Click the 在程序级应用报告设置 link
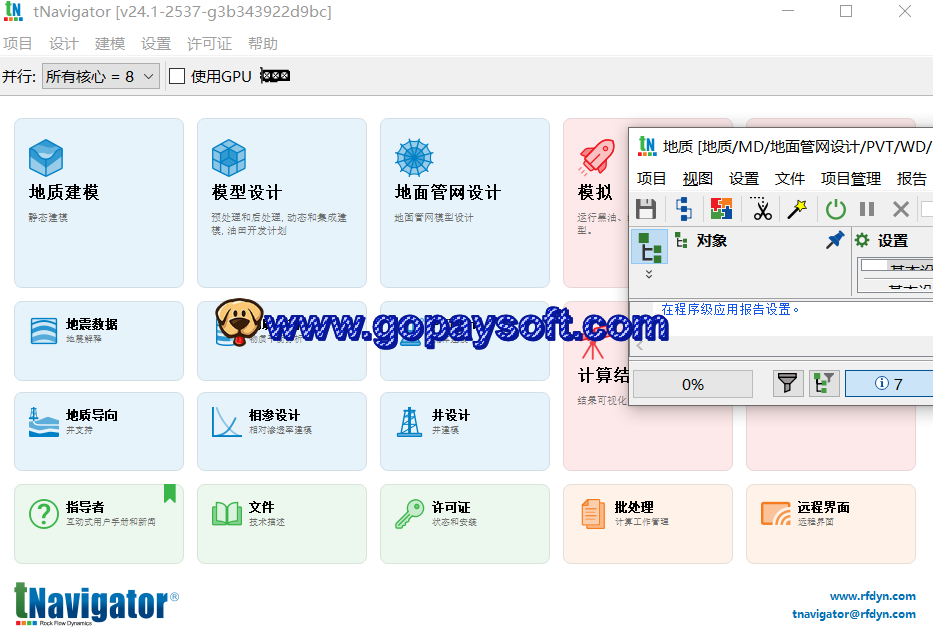Screen dimensions: 933x644 click(x=730, y=310)
